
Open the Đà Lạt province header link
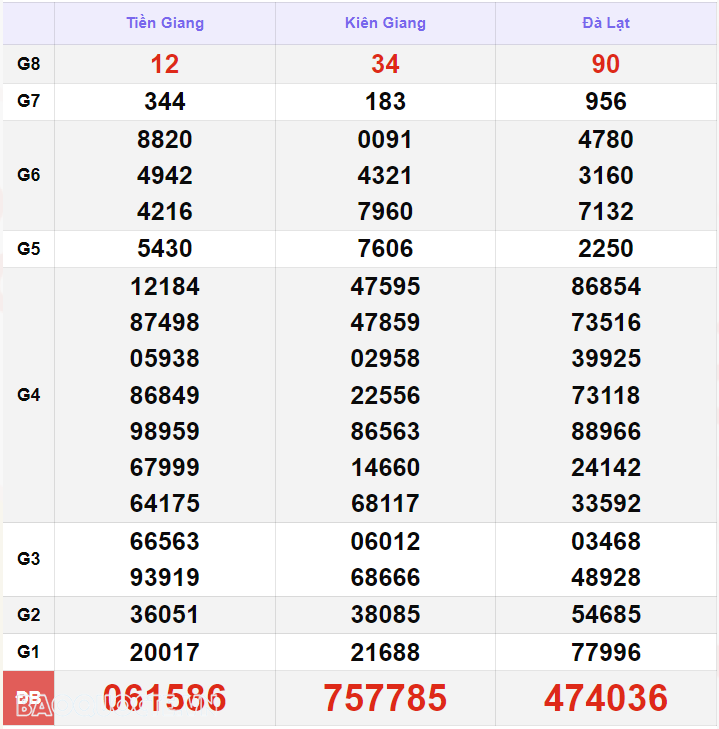(x=606, y=23)
